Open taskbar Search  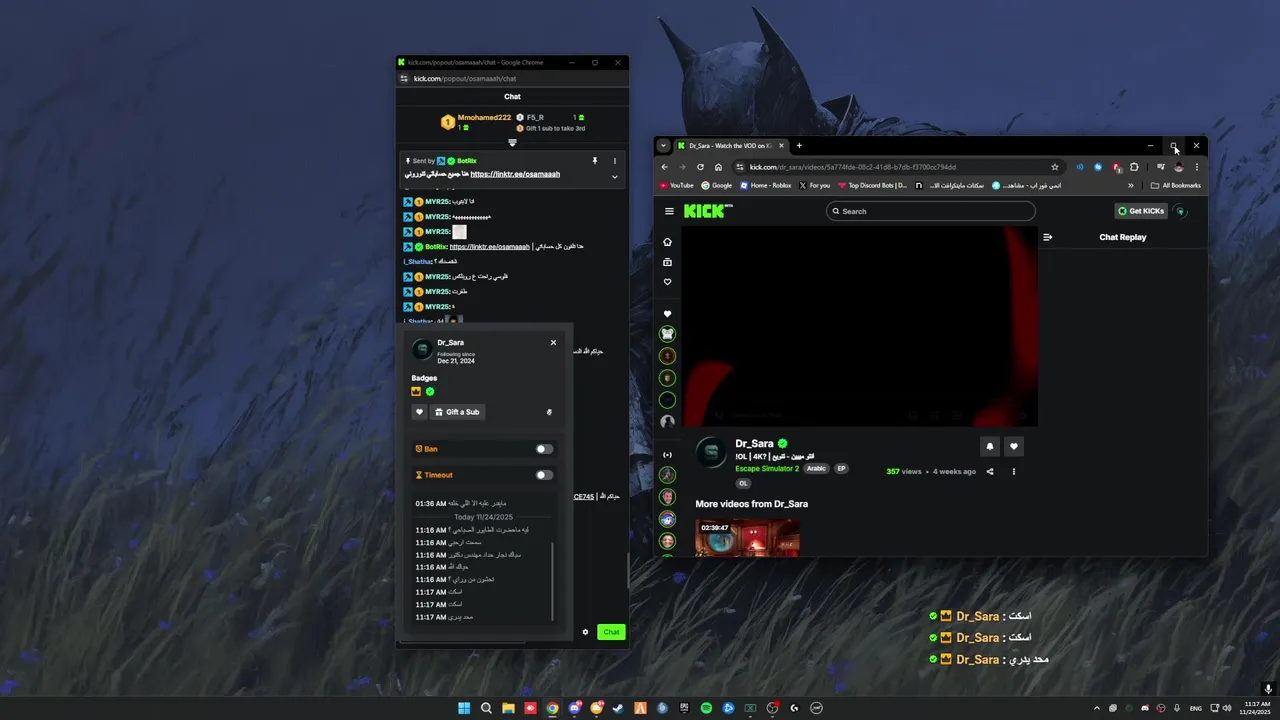486,708
